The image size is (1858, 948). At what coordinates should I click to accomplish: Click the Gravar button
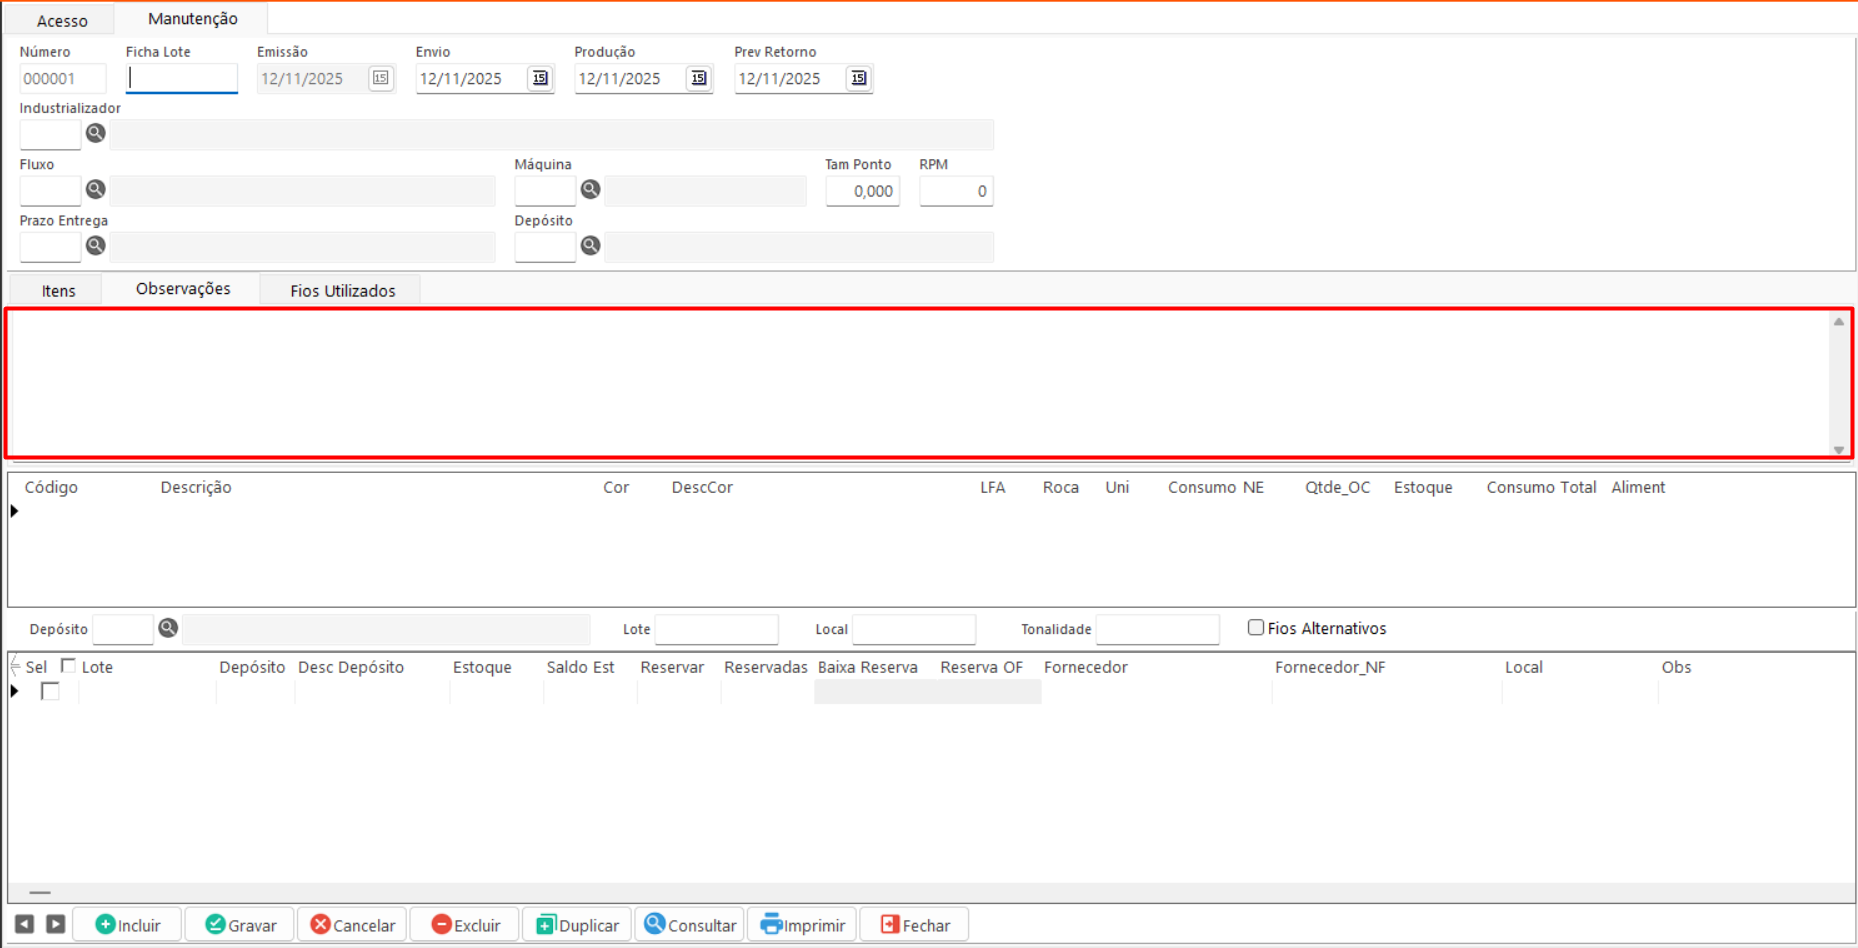240,925
